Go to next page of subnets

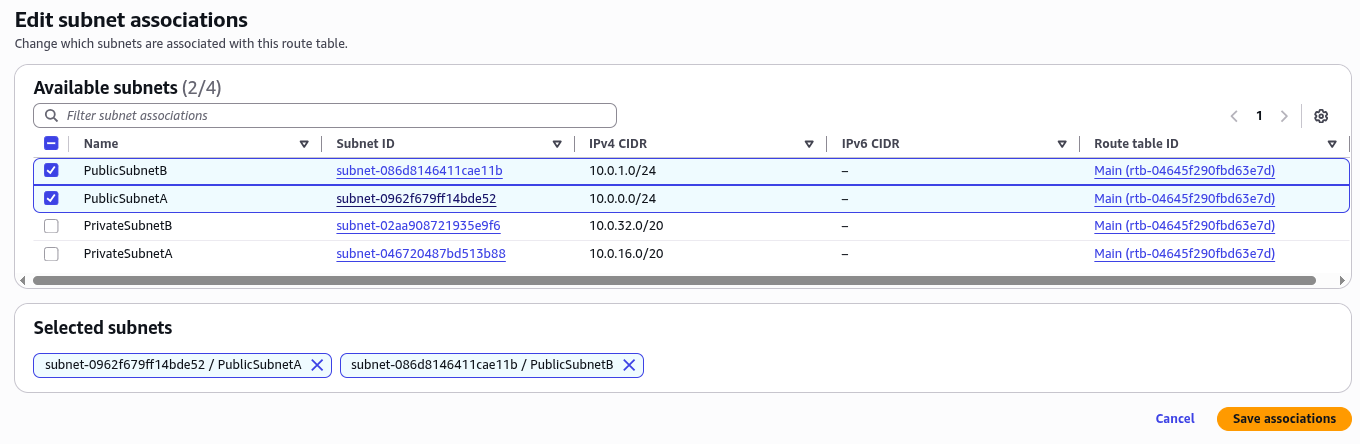click(1284, 116)
